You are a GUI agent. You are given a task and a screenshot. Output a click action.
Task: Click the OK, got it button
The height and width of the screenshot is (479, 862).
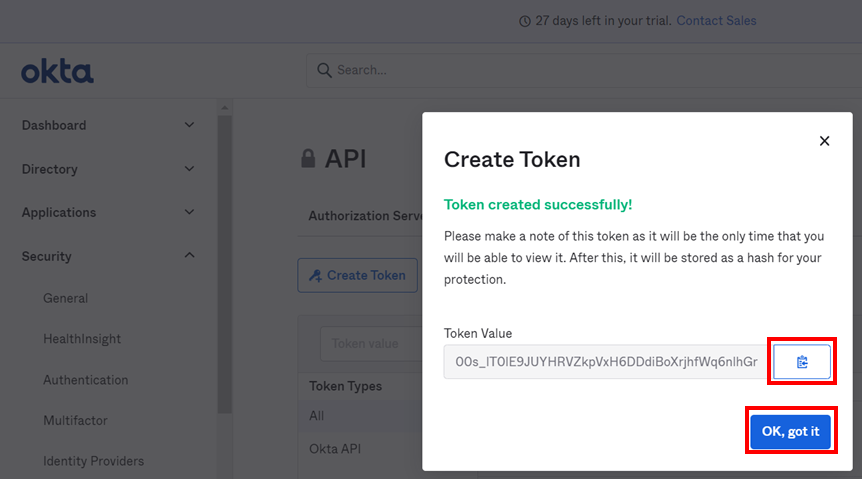click(x=790, y=431)
